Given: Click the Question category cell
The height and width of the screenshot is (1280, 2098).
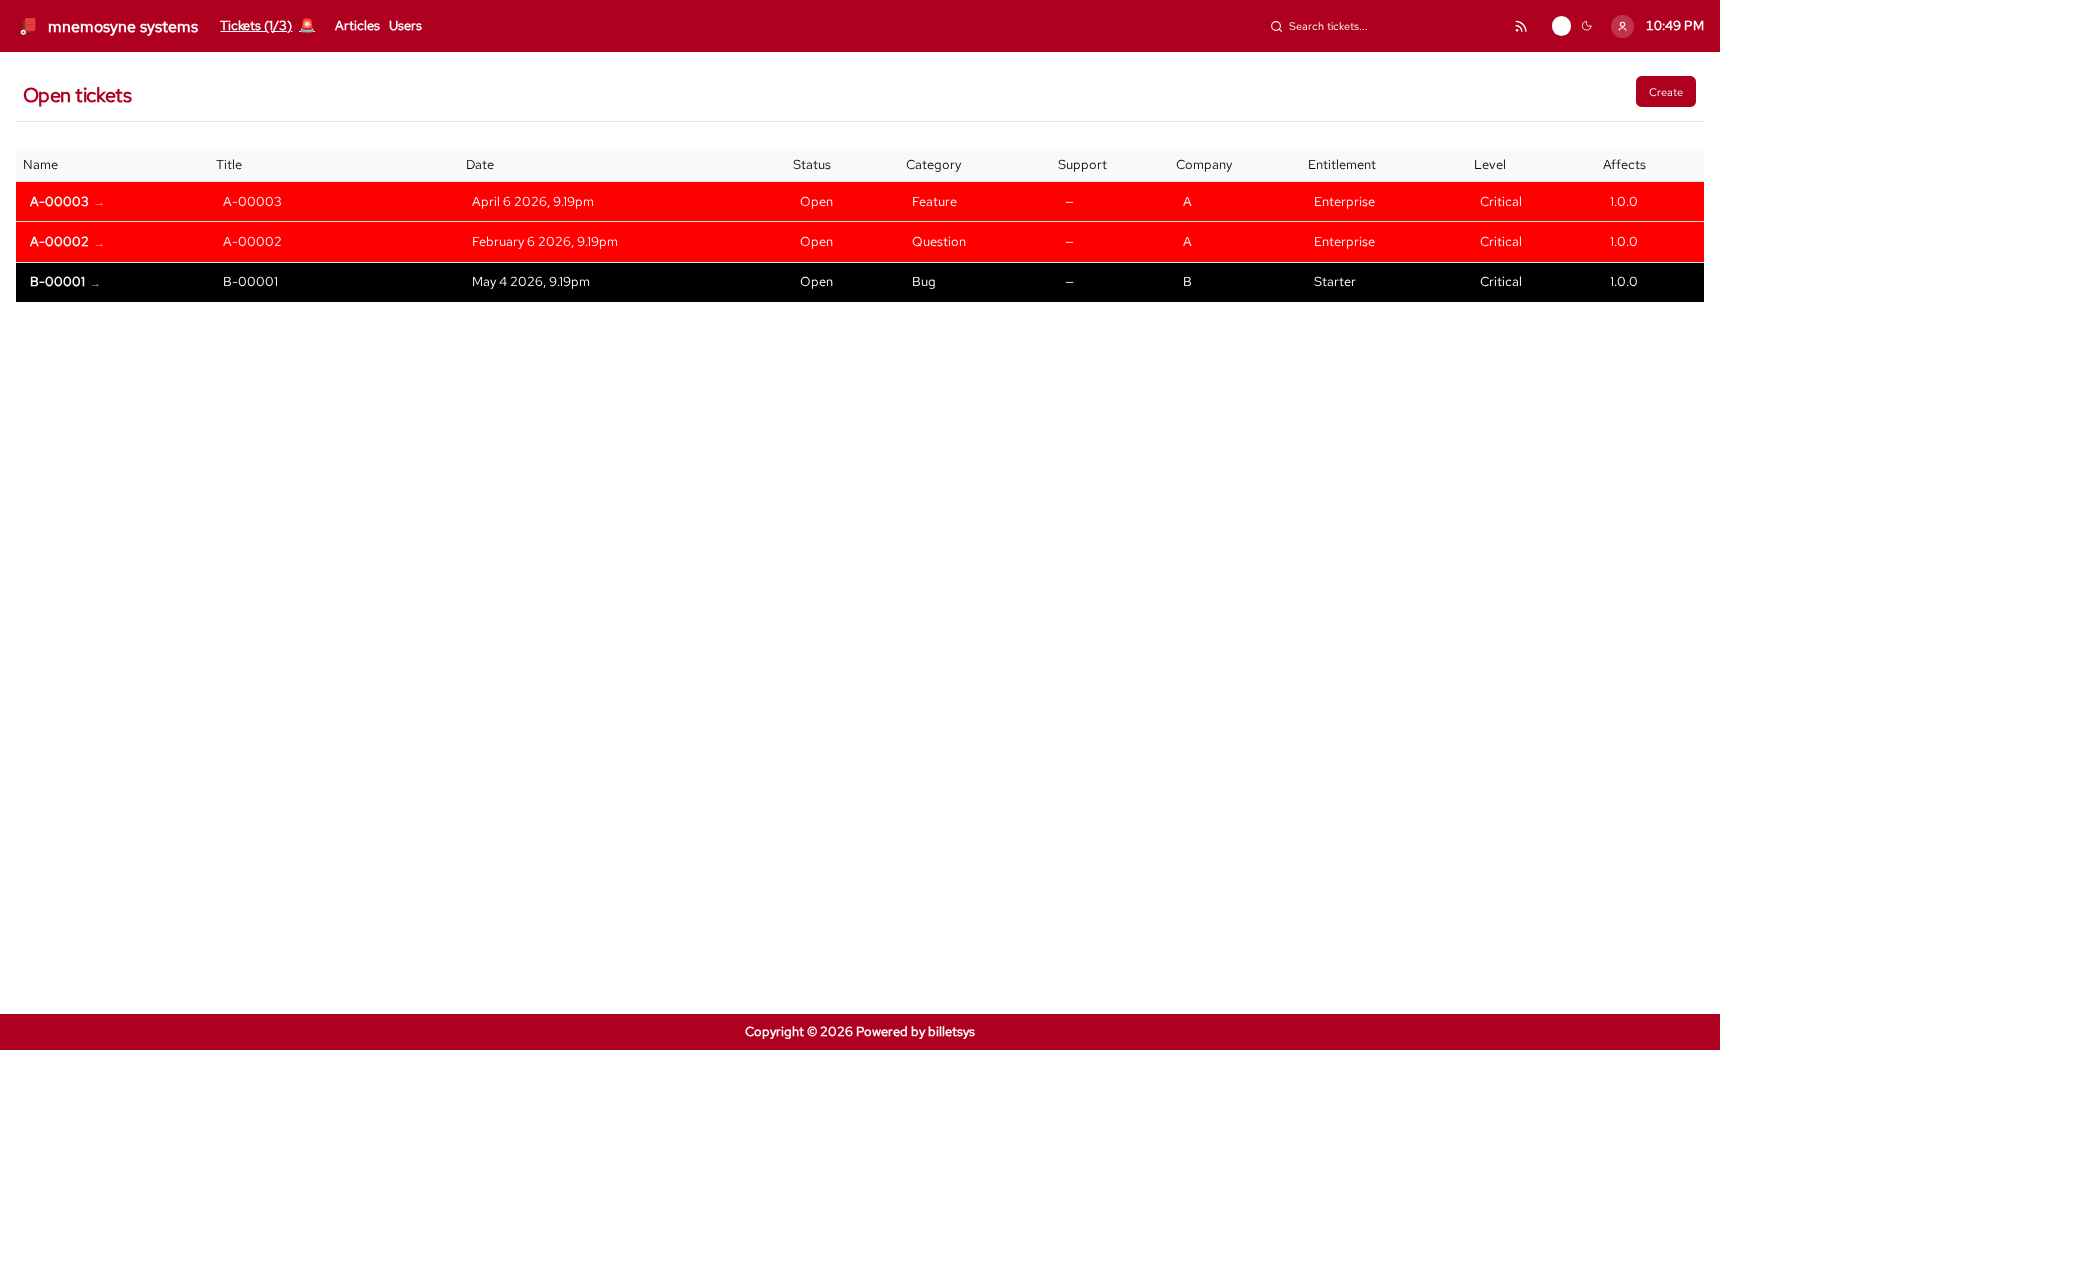Looking at the screenshot, I should coord(939,242).
